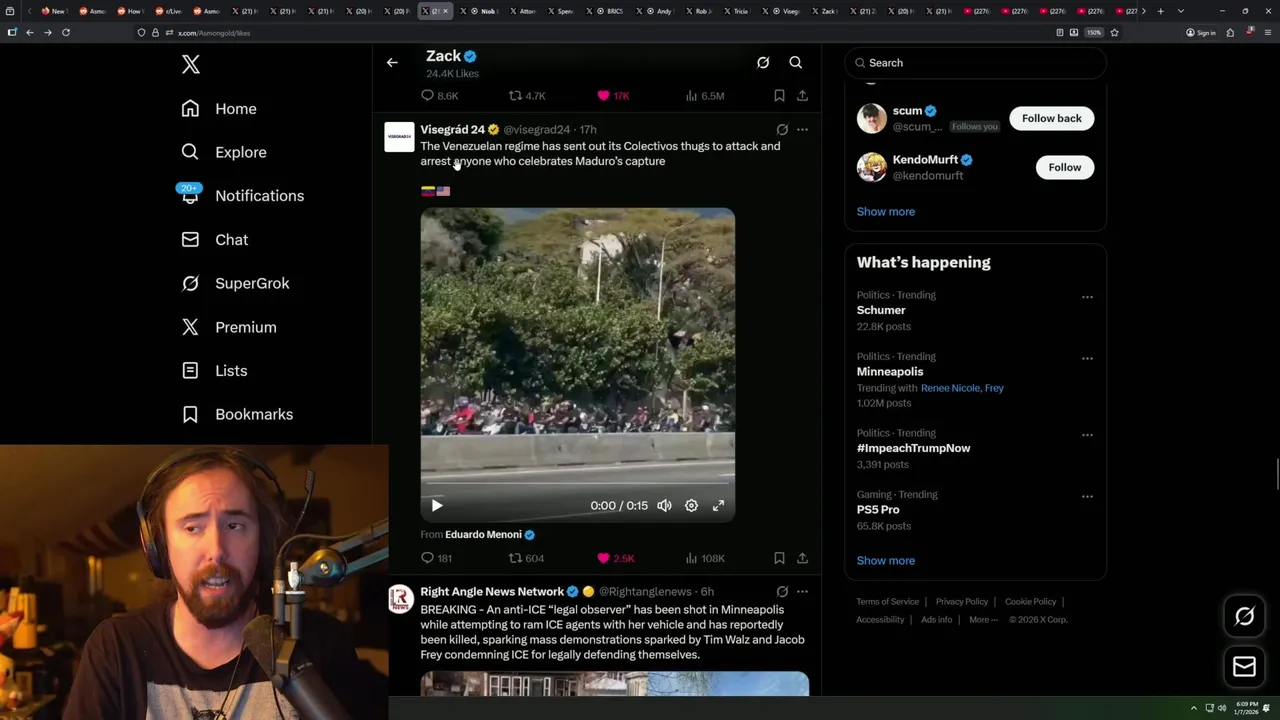Click the reply icon showing 8.6K
This screenshot has width=1280, height=720.
pos(427,96)
